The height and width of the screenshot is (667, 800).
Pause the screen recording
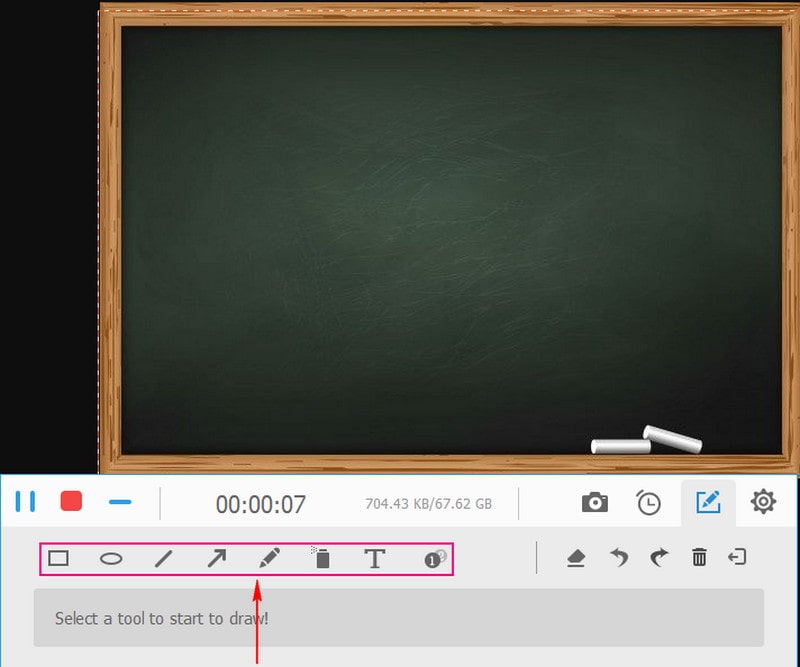[x=25, y=501]
